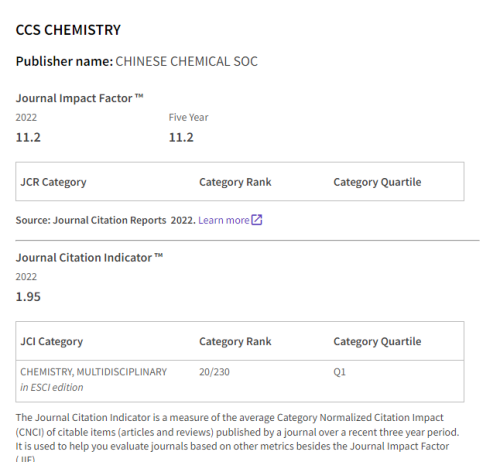This screenshot has height=462, width=500.
Task: Click the Source: Journal Citation Reports 2022 text
Action: tap(105, 220)
